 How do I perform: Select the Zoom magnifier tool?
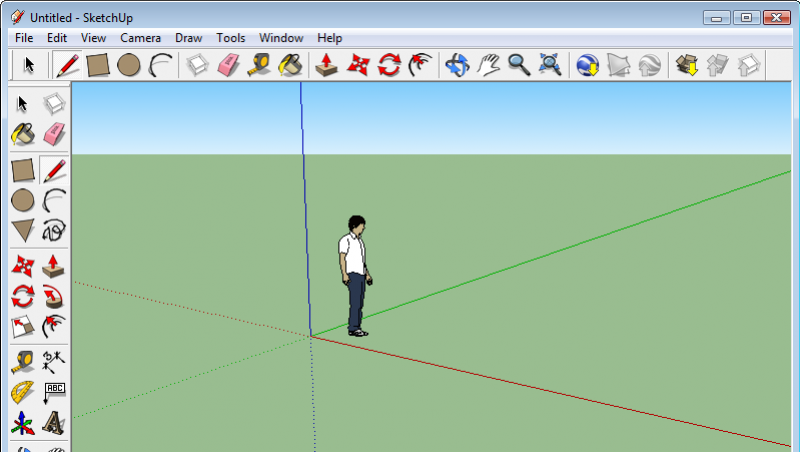point(519,65)
